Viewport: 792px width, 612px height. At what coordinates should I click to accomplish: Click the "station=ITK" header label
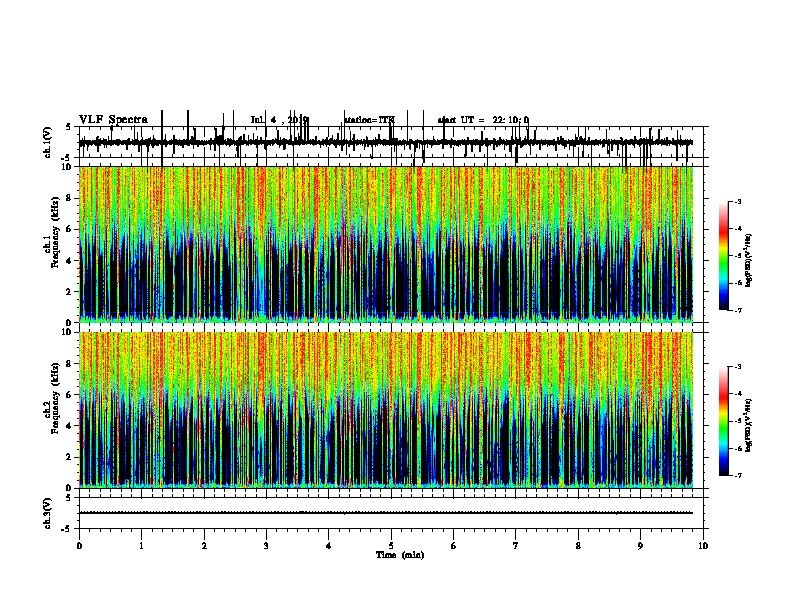(x=369, y=120)
